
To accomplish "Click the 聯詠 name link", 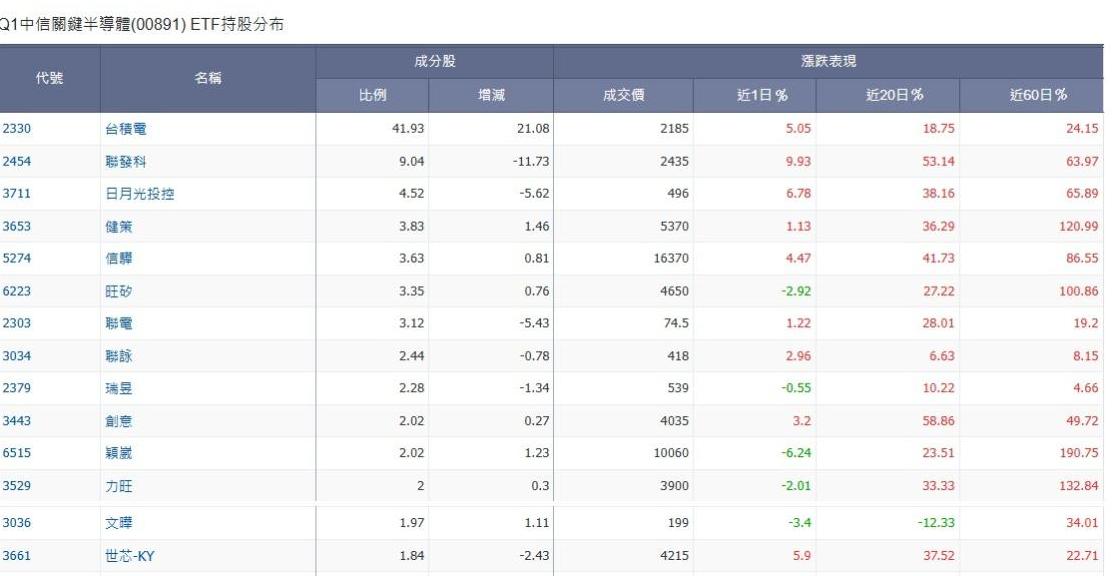I will [x=118, y=357].
